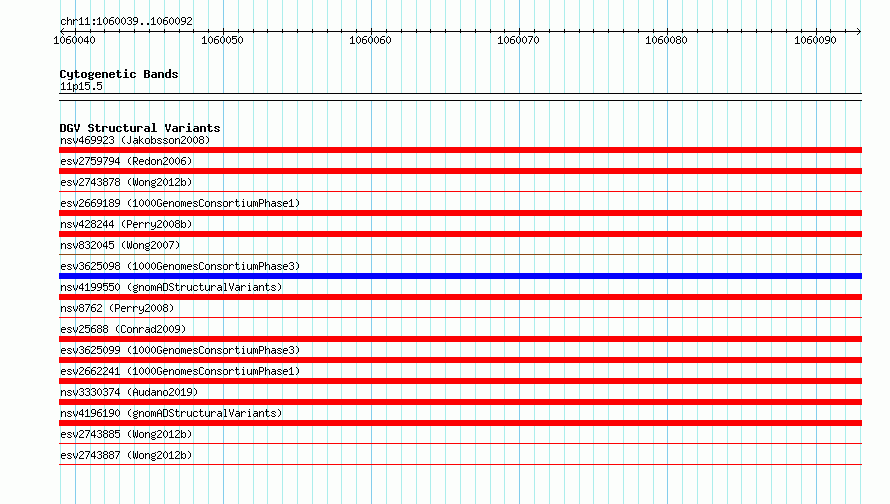Click the red bar under esv2662241
The height and width of the screenshot is (504, 890).
460,381
